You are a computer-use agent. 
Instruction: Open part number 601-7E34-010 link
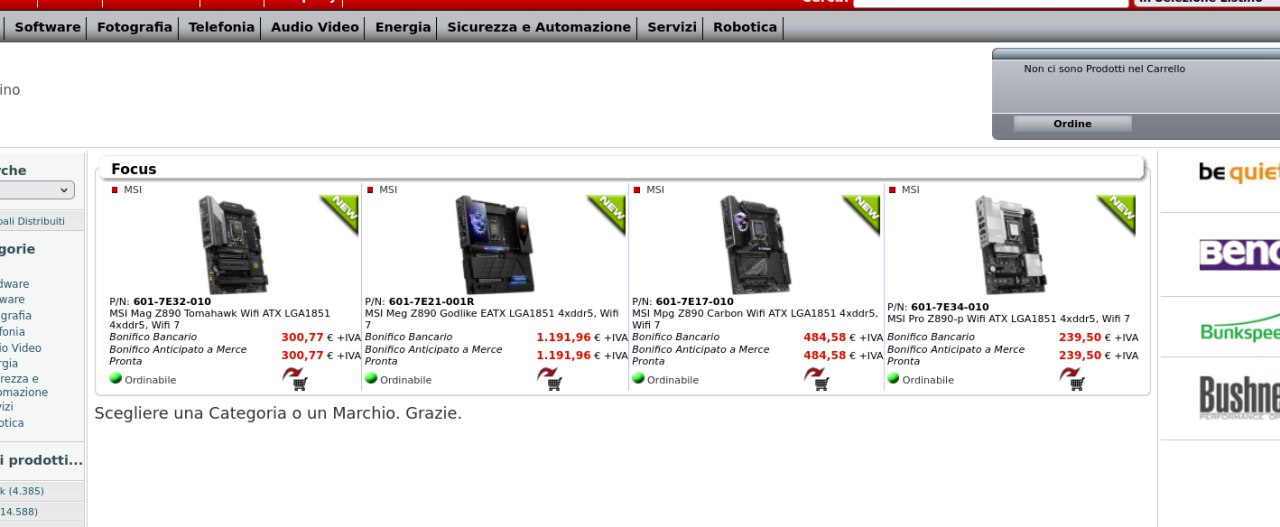[x=950, y=307]
